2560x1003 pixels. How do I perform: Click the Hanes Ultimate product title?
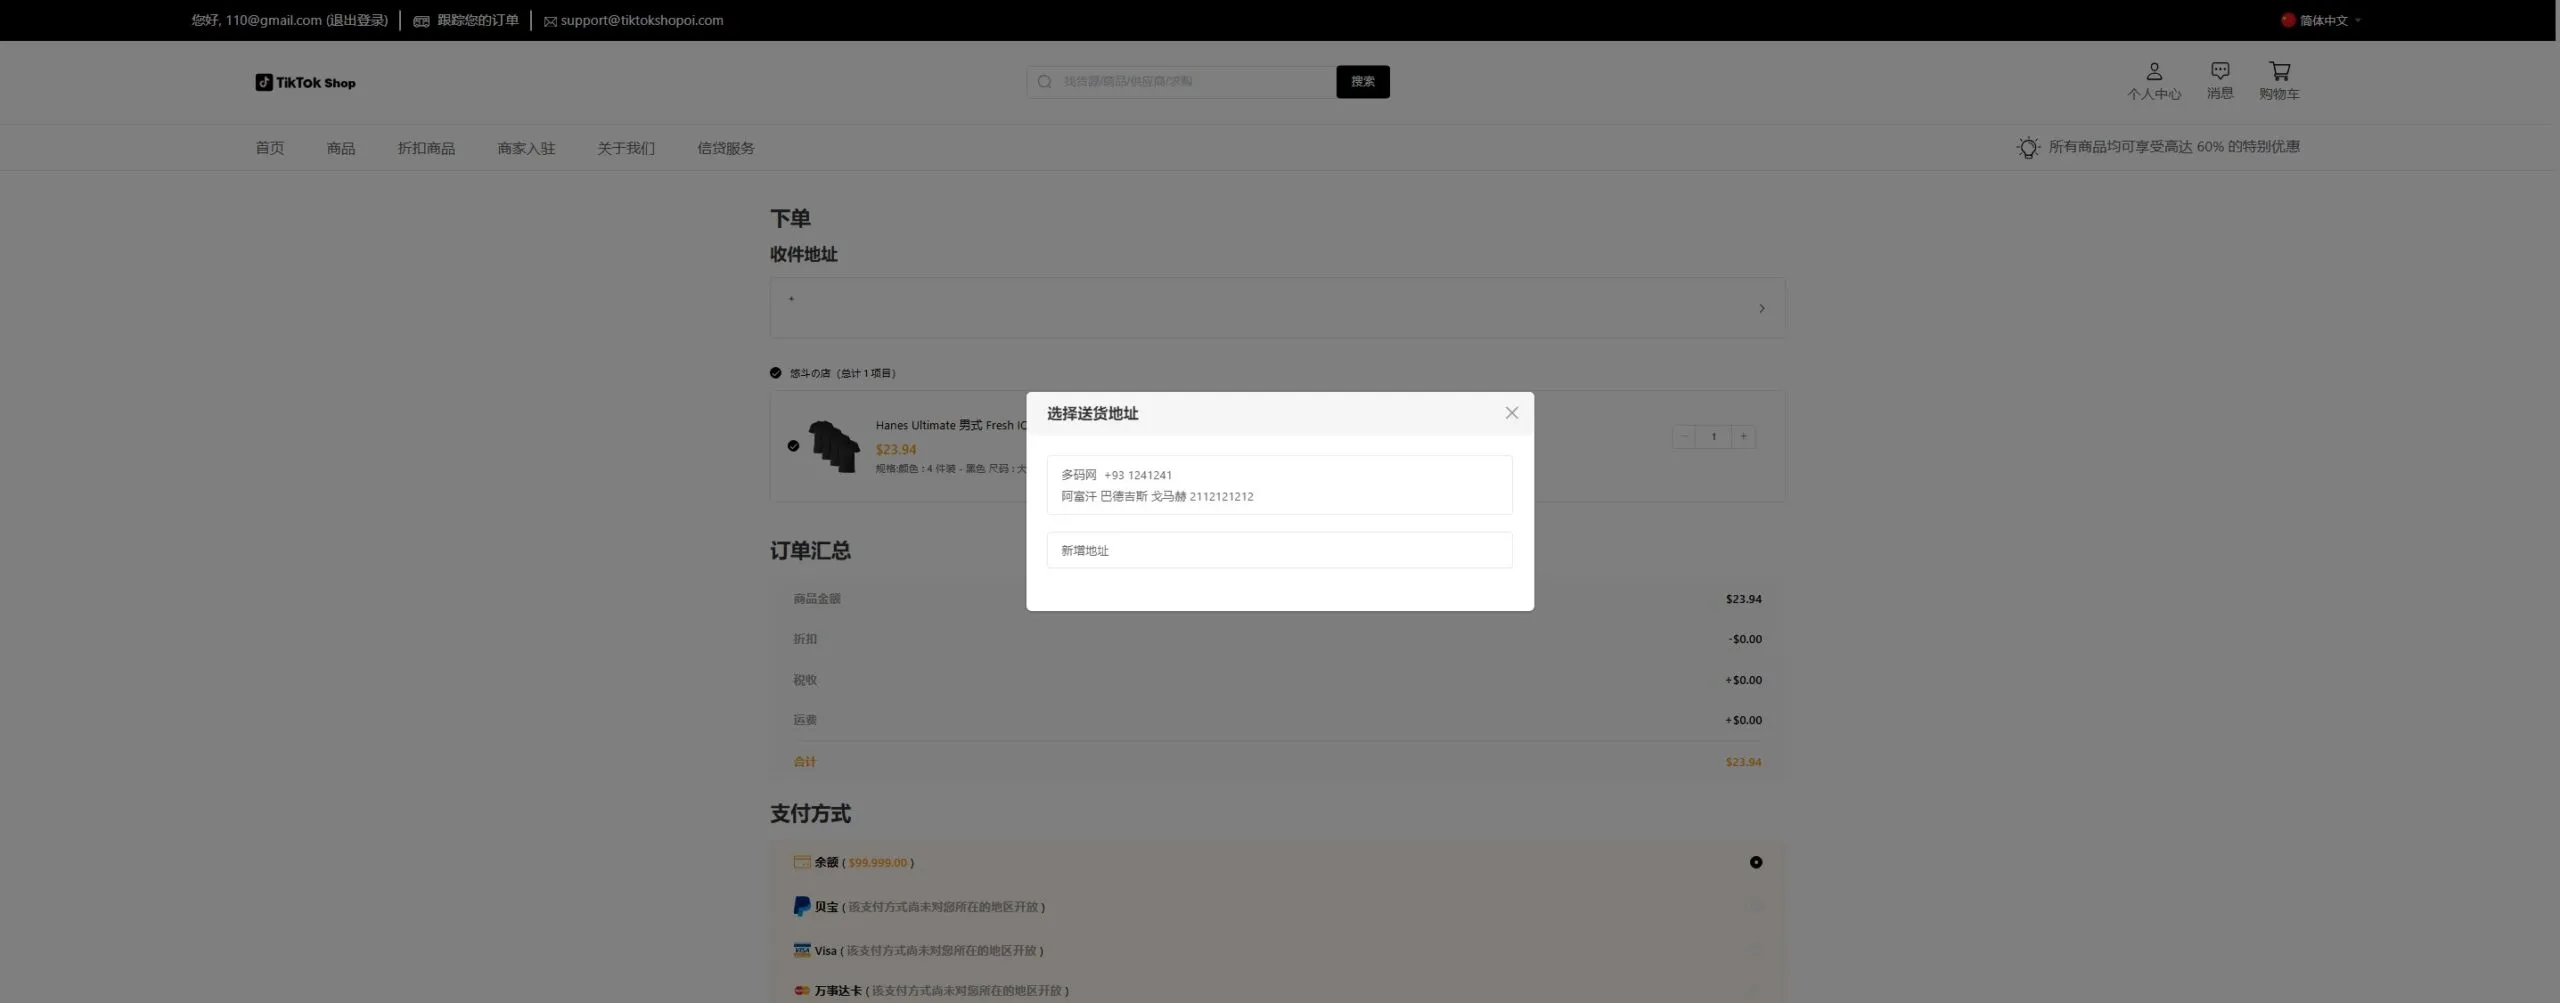pyautogui.click(x=951, y=425)
